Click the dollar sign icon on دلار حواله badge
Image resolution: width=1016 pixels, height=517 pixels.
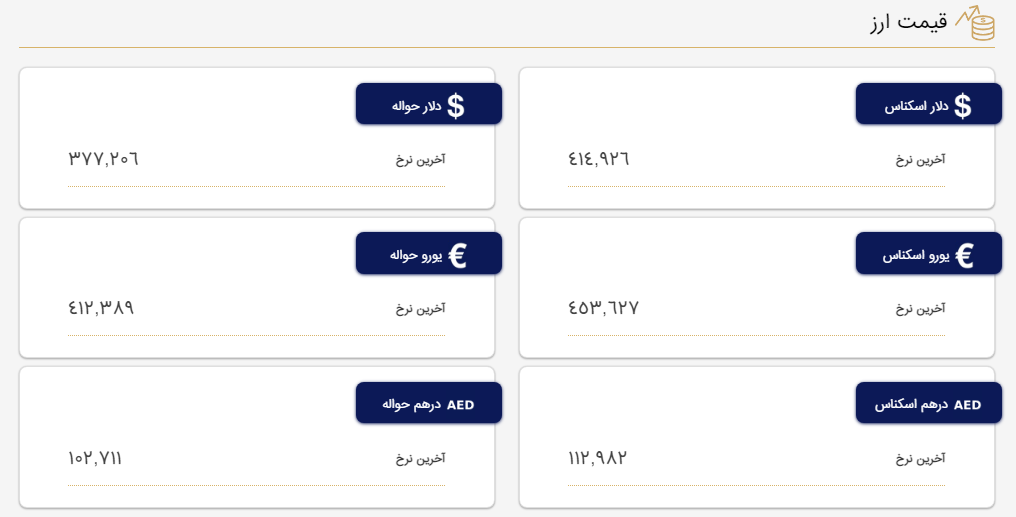(x=456, y=106)
